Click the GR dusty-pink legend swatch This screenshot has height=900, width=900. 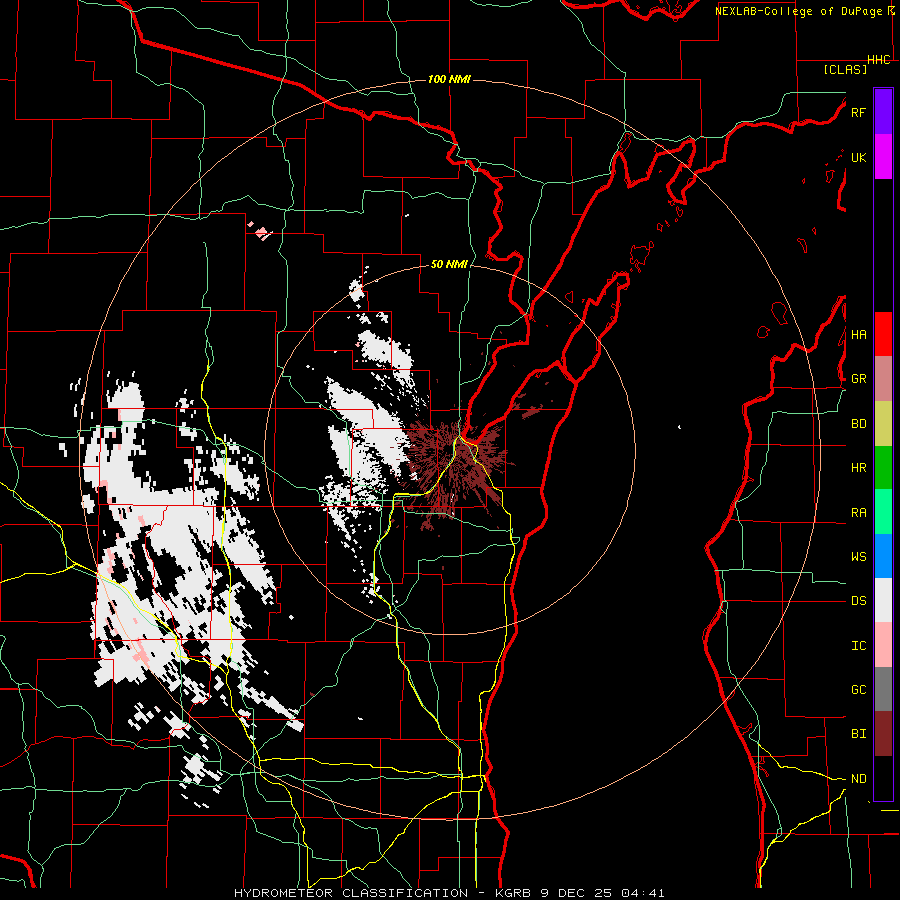pyautogui.click(x=883, y=379)
